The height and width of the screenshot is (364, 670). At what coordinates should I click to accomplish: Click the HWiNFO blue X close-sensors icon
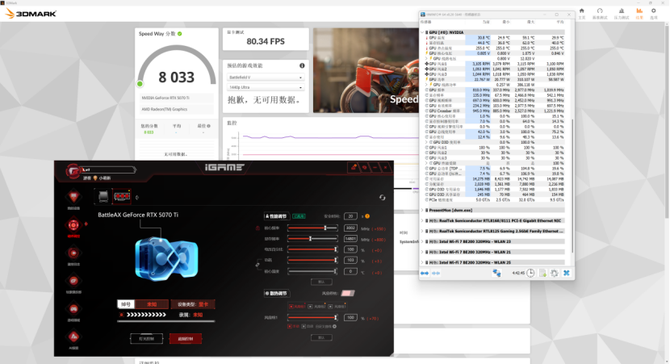(566, 273)
